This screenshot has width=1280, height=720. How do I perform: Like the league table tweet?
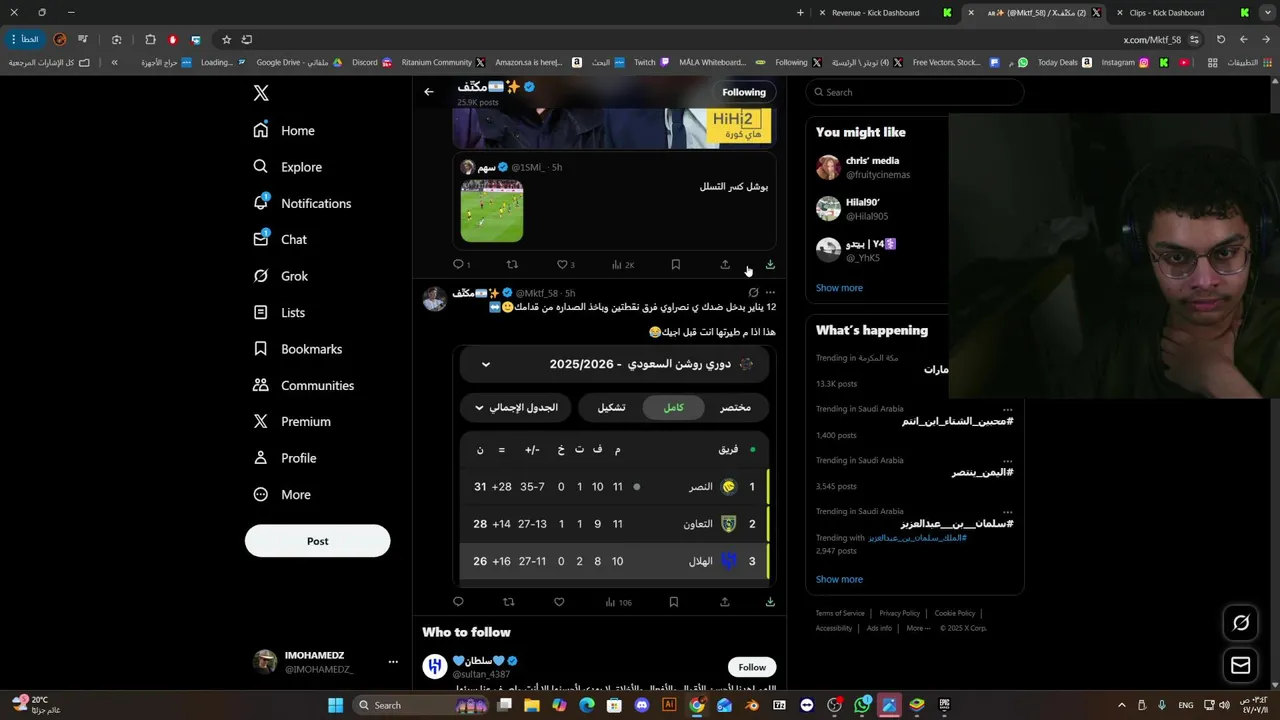click(559, 602)
